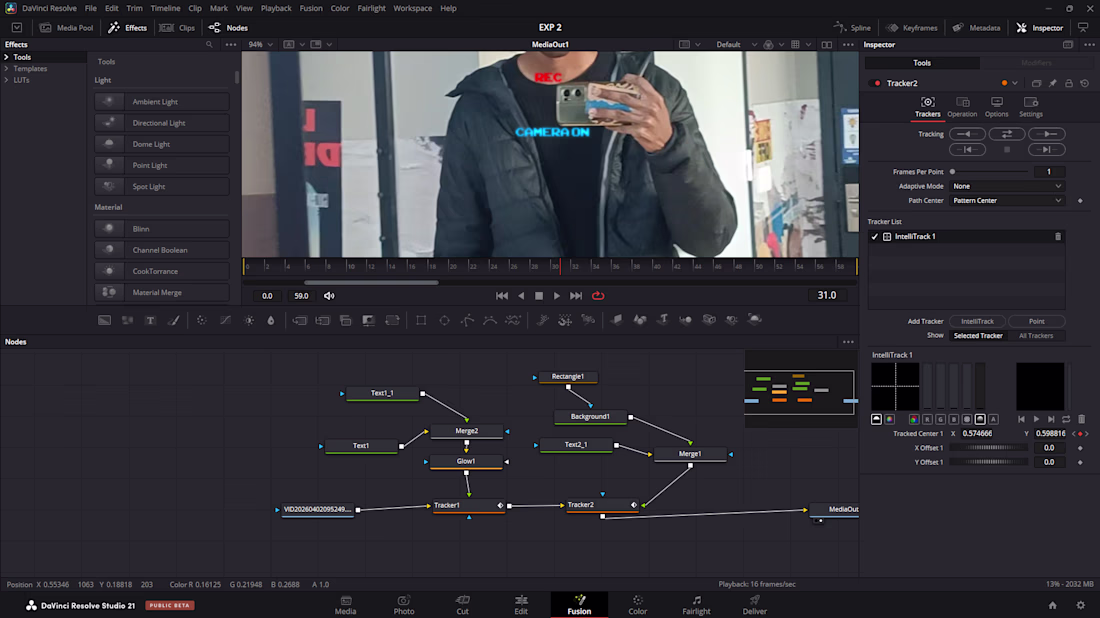The height and width of the screenshot is (618, 1100).
Task: Select the Background tool in the Fusion toolbar
Action: click(x=104, y=320)
